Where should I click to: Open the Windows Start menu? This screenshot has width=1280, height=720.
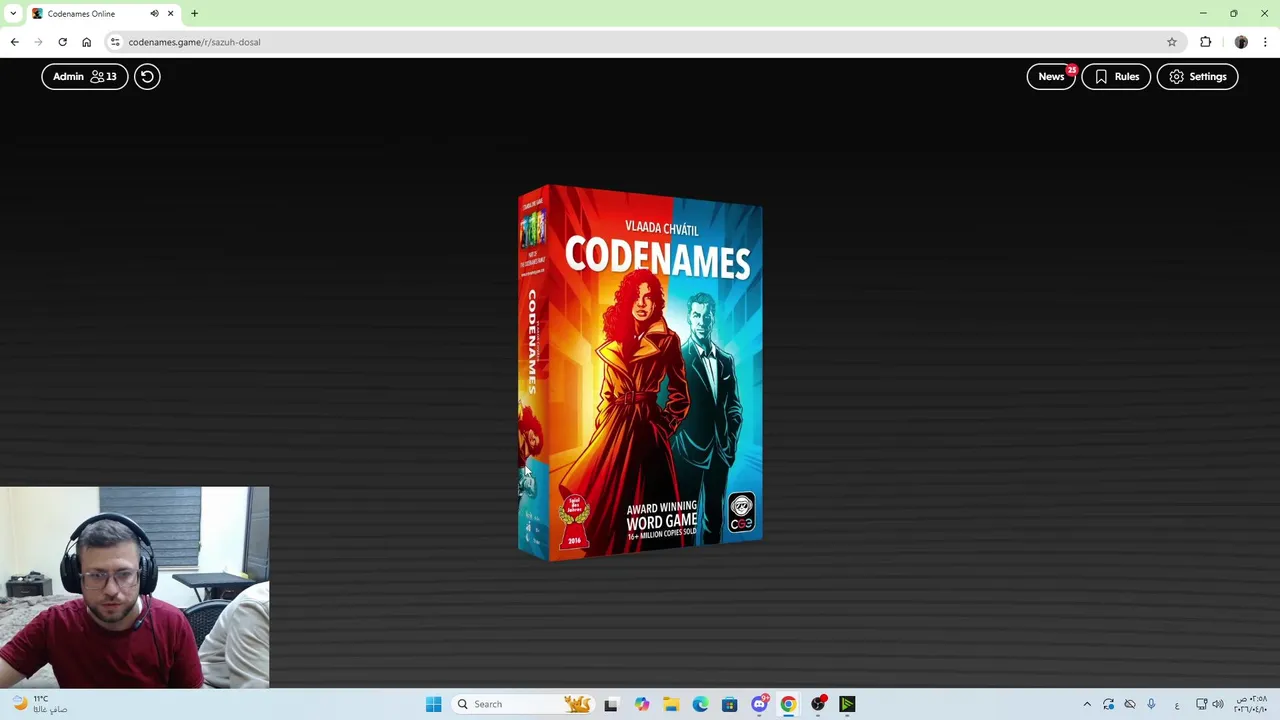[433, 704]
